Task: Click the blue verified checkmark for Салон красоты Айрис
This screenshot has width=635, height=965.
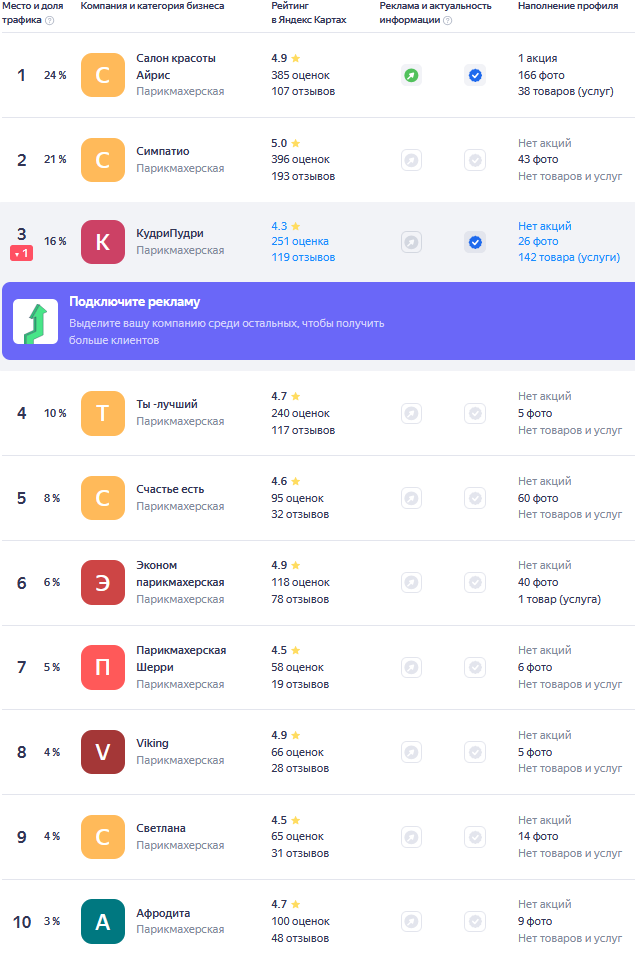Action: coord(475,75)
